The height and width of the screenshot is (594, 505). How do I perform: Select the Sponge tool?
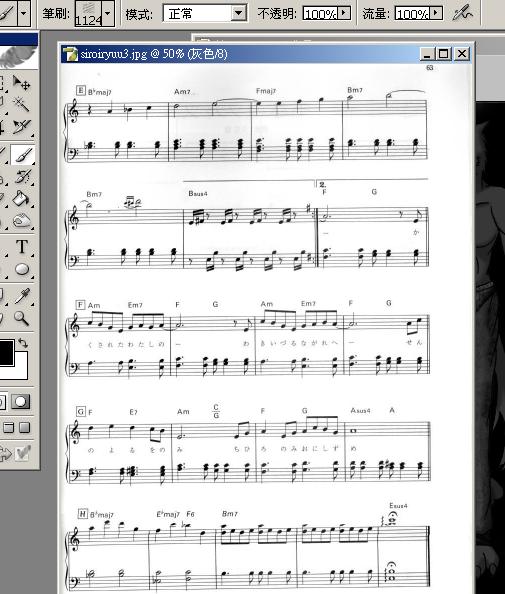[x=21, y=220]
